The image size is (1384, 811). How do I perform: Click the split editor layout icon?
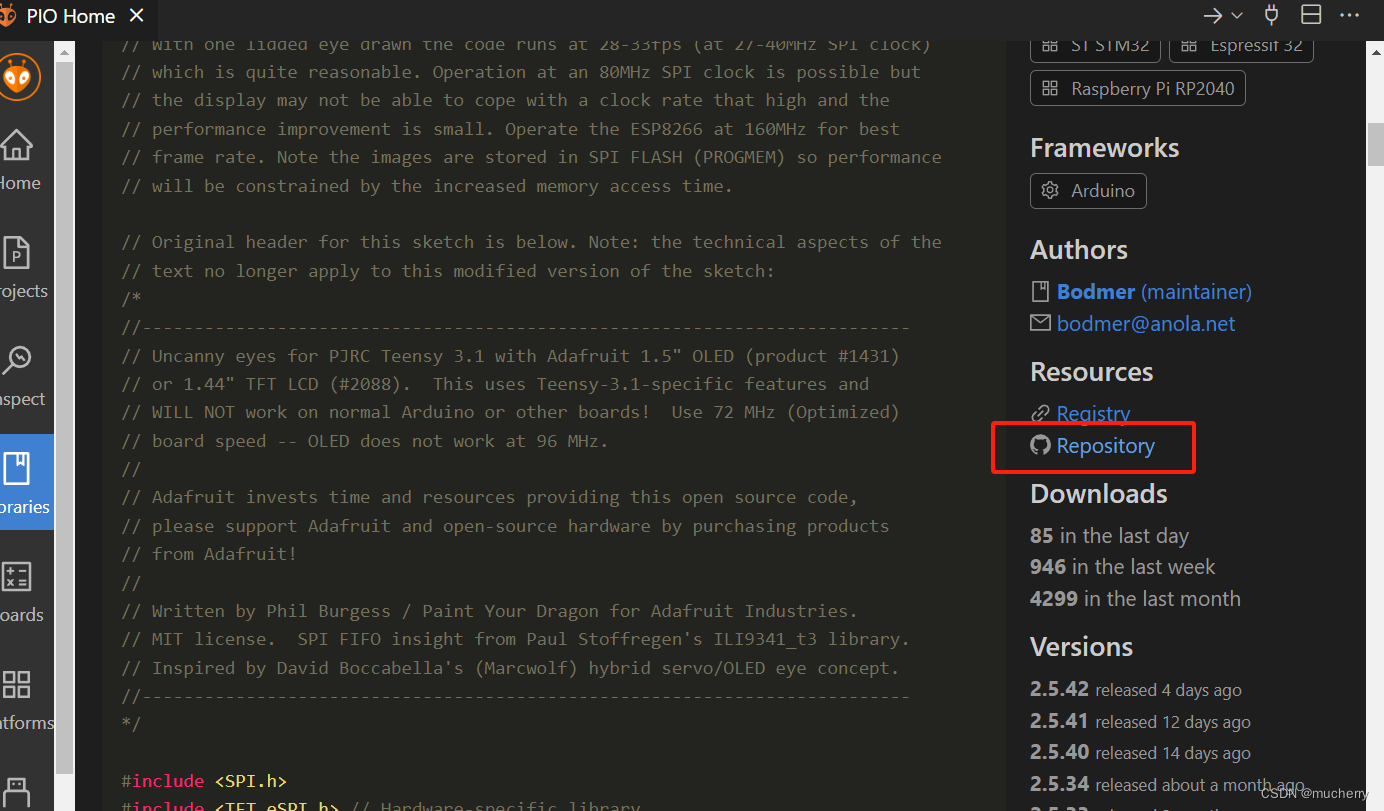click(x=1311, y=14)
